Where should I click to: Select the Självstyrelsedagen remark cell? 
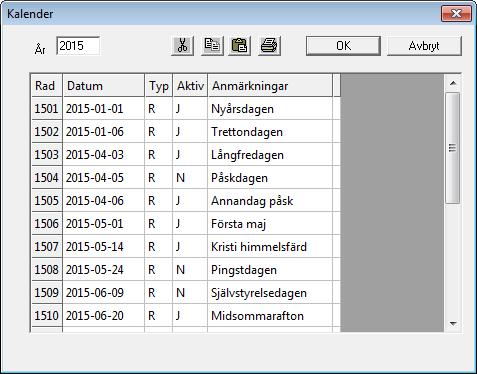coord(270,293)
